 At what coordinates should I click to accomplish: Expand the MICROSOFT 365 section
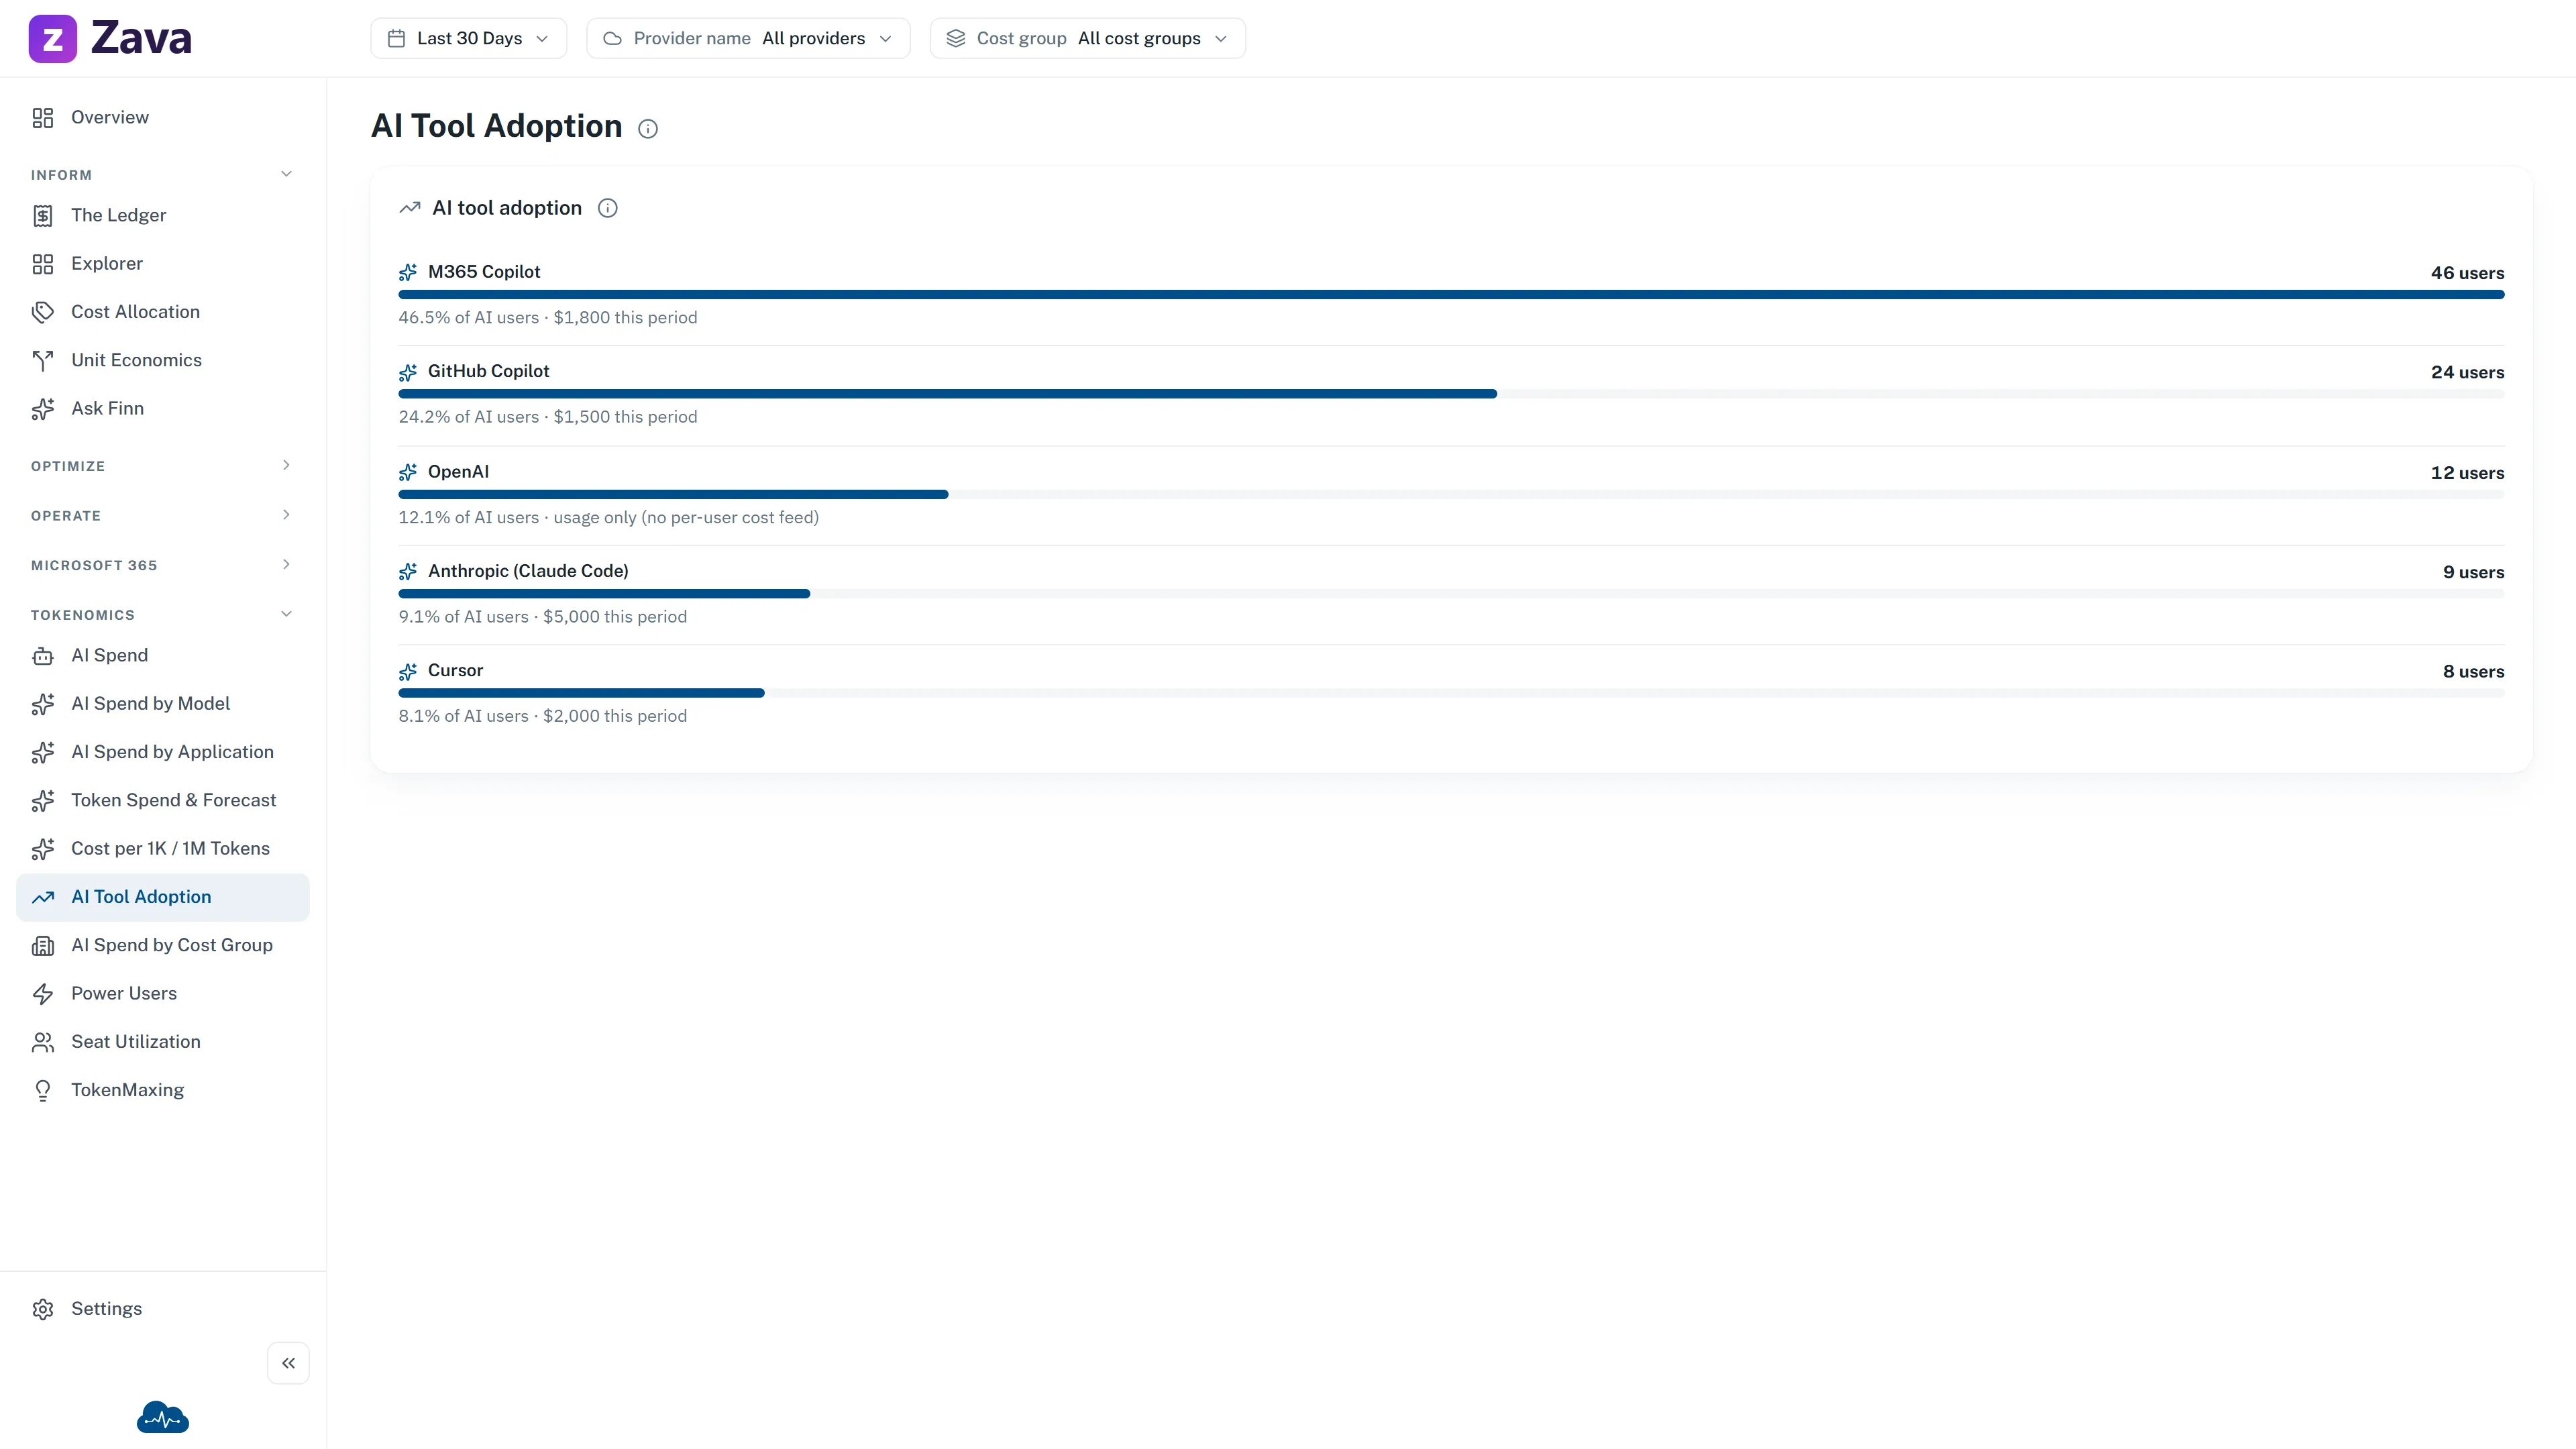click(x=286, y=564)
